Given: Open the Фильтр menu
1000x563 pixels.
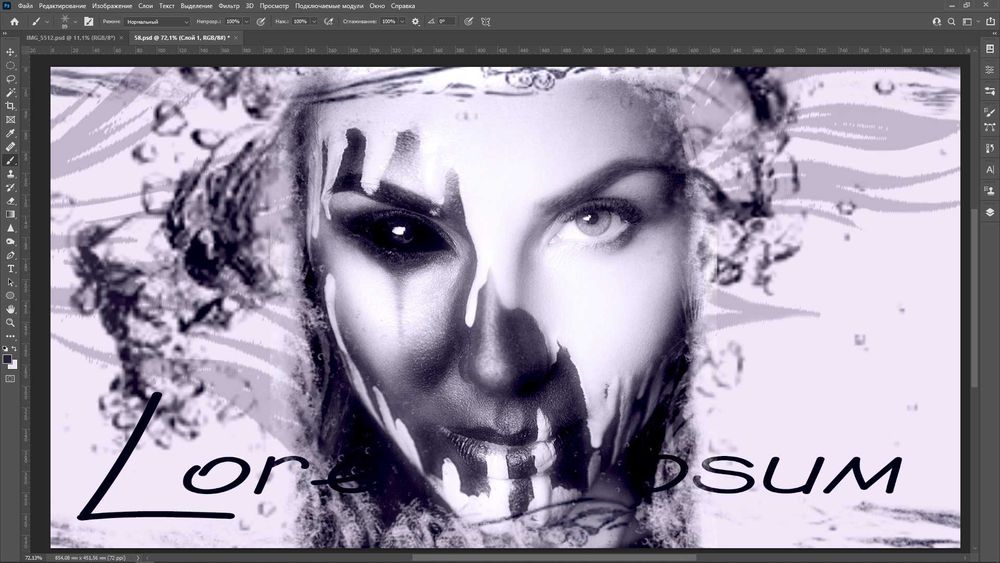Looking at the screenshot, I should tap(229, 6).
